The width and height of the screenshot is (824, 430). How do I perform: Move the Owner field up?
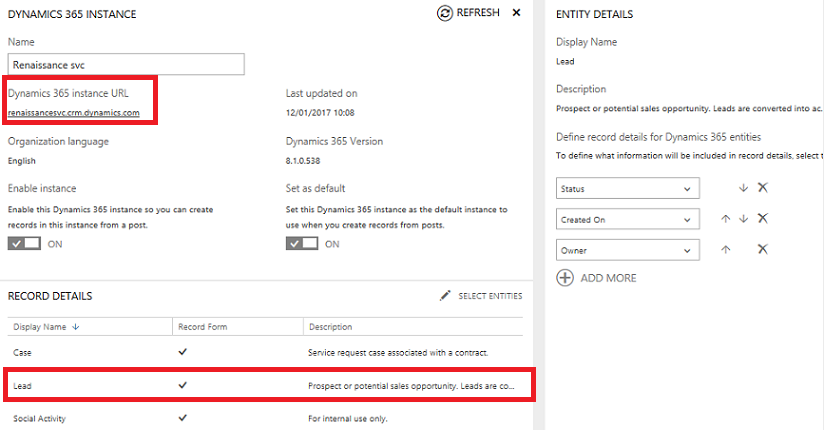click(726, 250)
